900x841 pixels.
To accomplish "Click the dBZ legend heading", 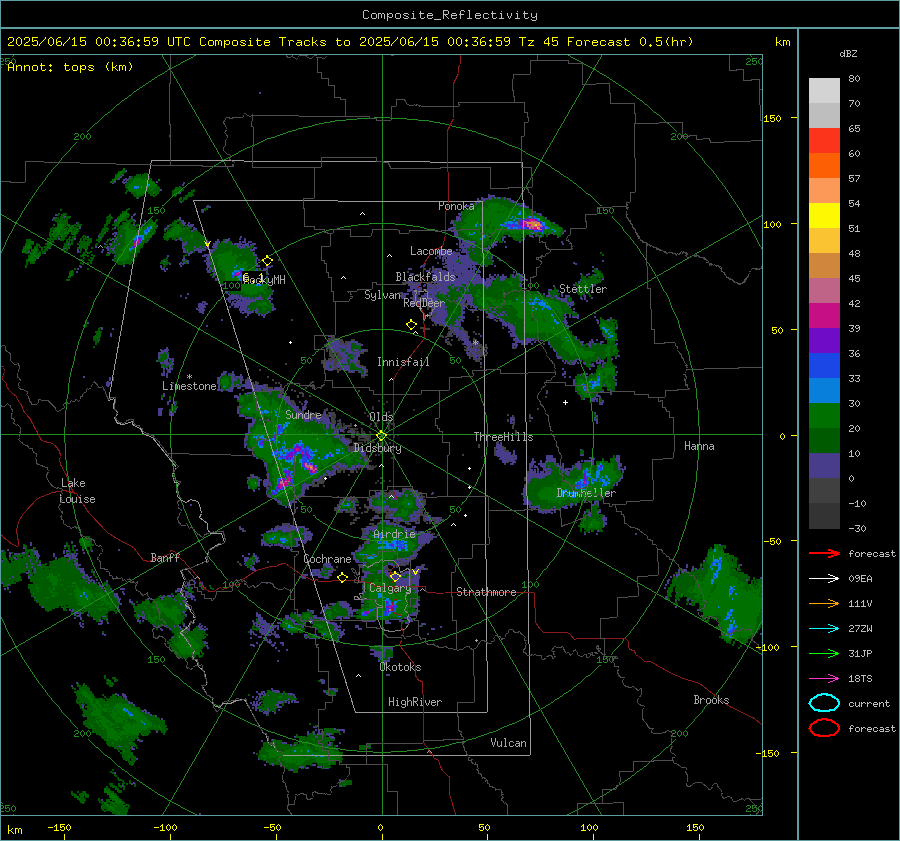I will pos(848,53).
